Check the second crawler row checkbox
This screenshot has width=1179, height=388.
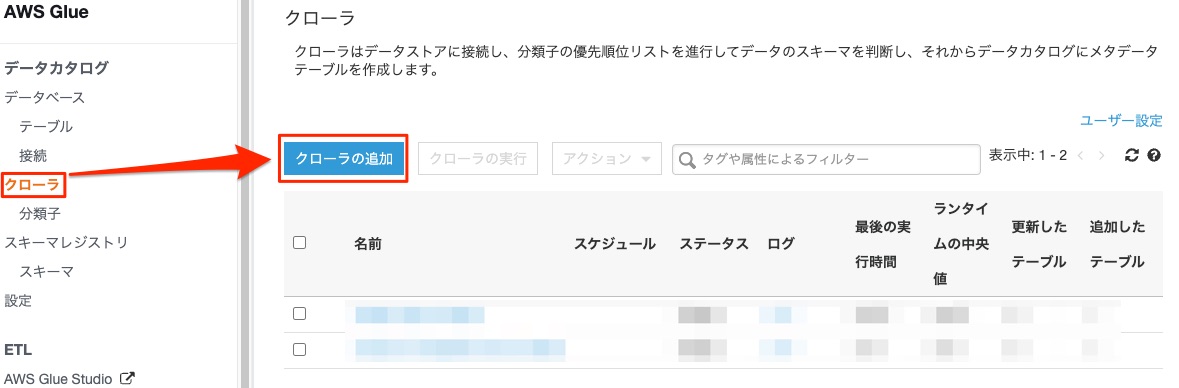[299, 349]
